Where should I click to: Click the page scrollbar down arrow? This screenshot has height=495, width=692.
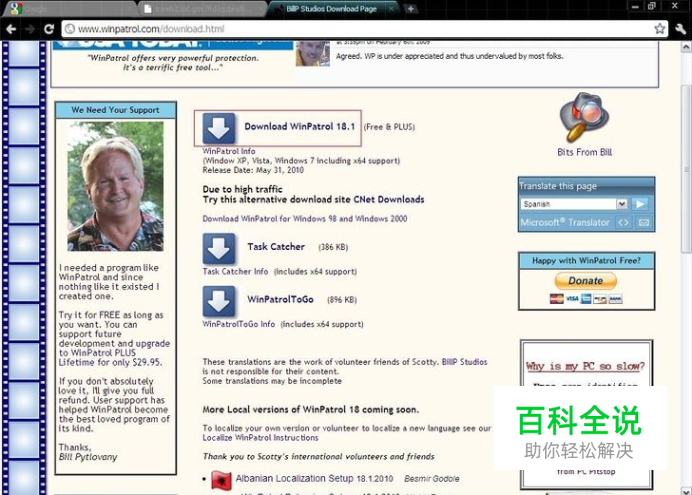pos(686,491)
